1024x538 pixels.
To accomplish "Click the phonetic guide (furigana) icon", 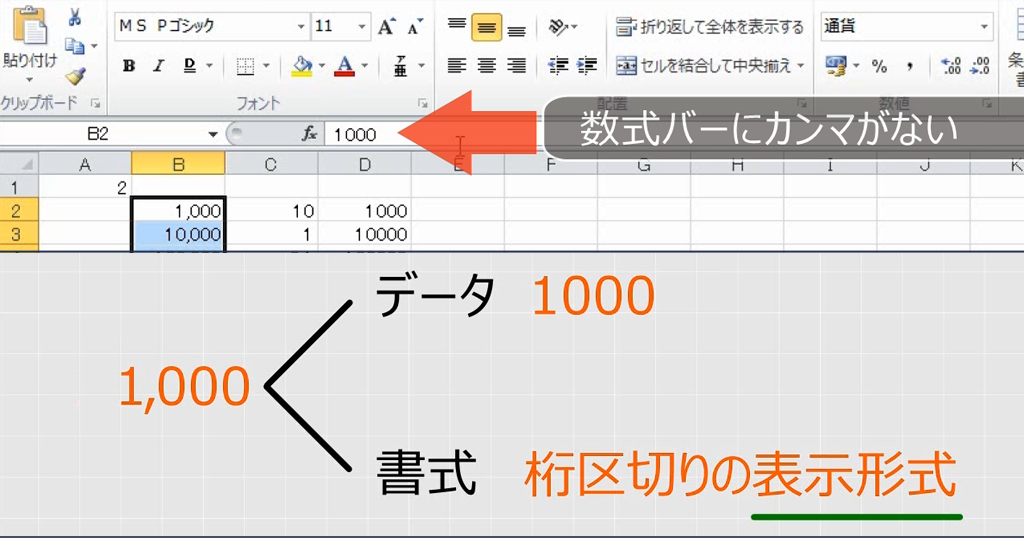I will pyautogui.click(x=400, y=66).
